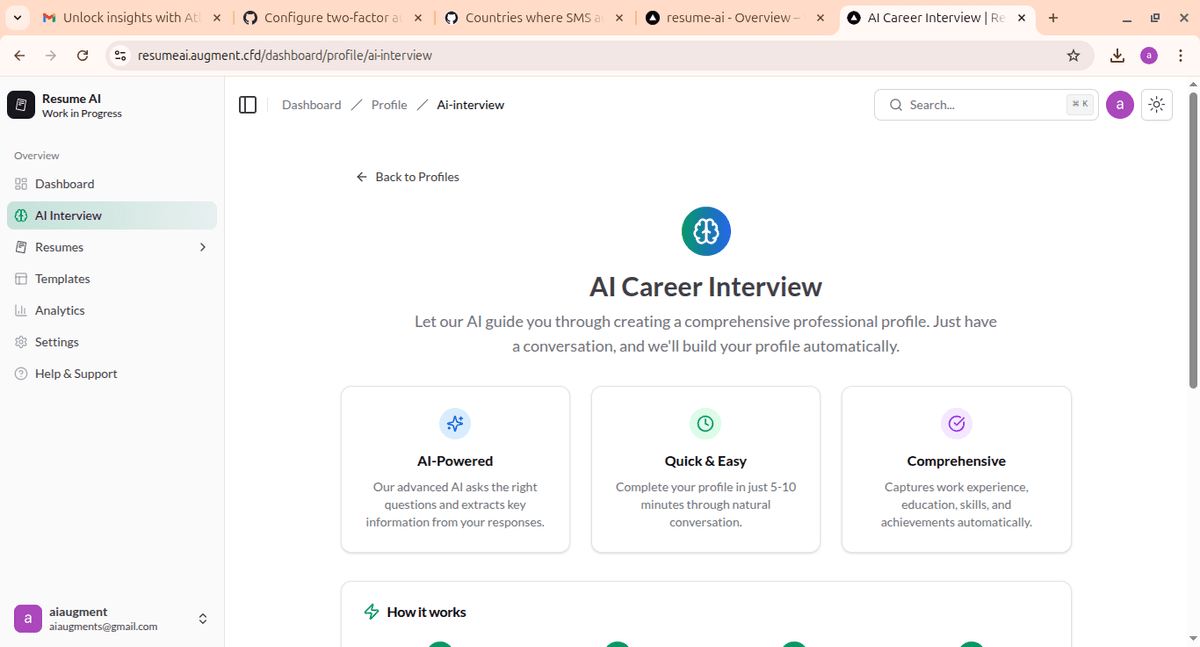The width and height of the screenshot is (1200, 647).
Task: Open Dashboard in the sidebar
Action: click(64, 184)
